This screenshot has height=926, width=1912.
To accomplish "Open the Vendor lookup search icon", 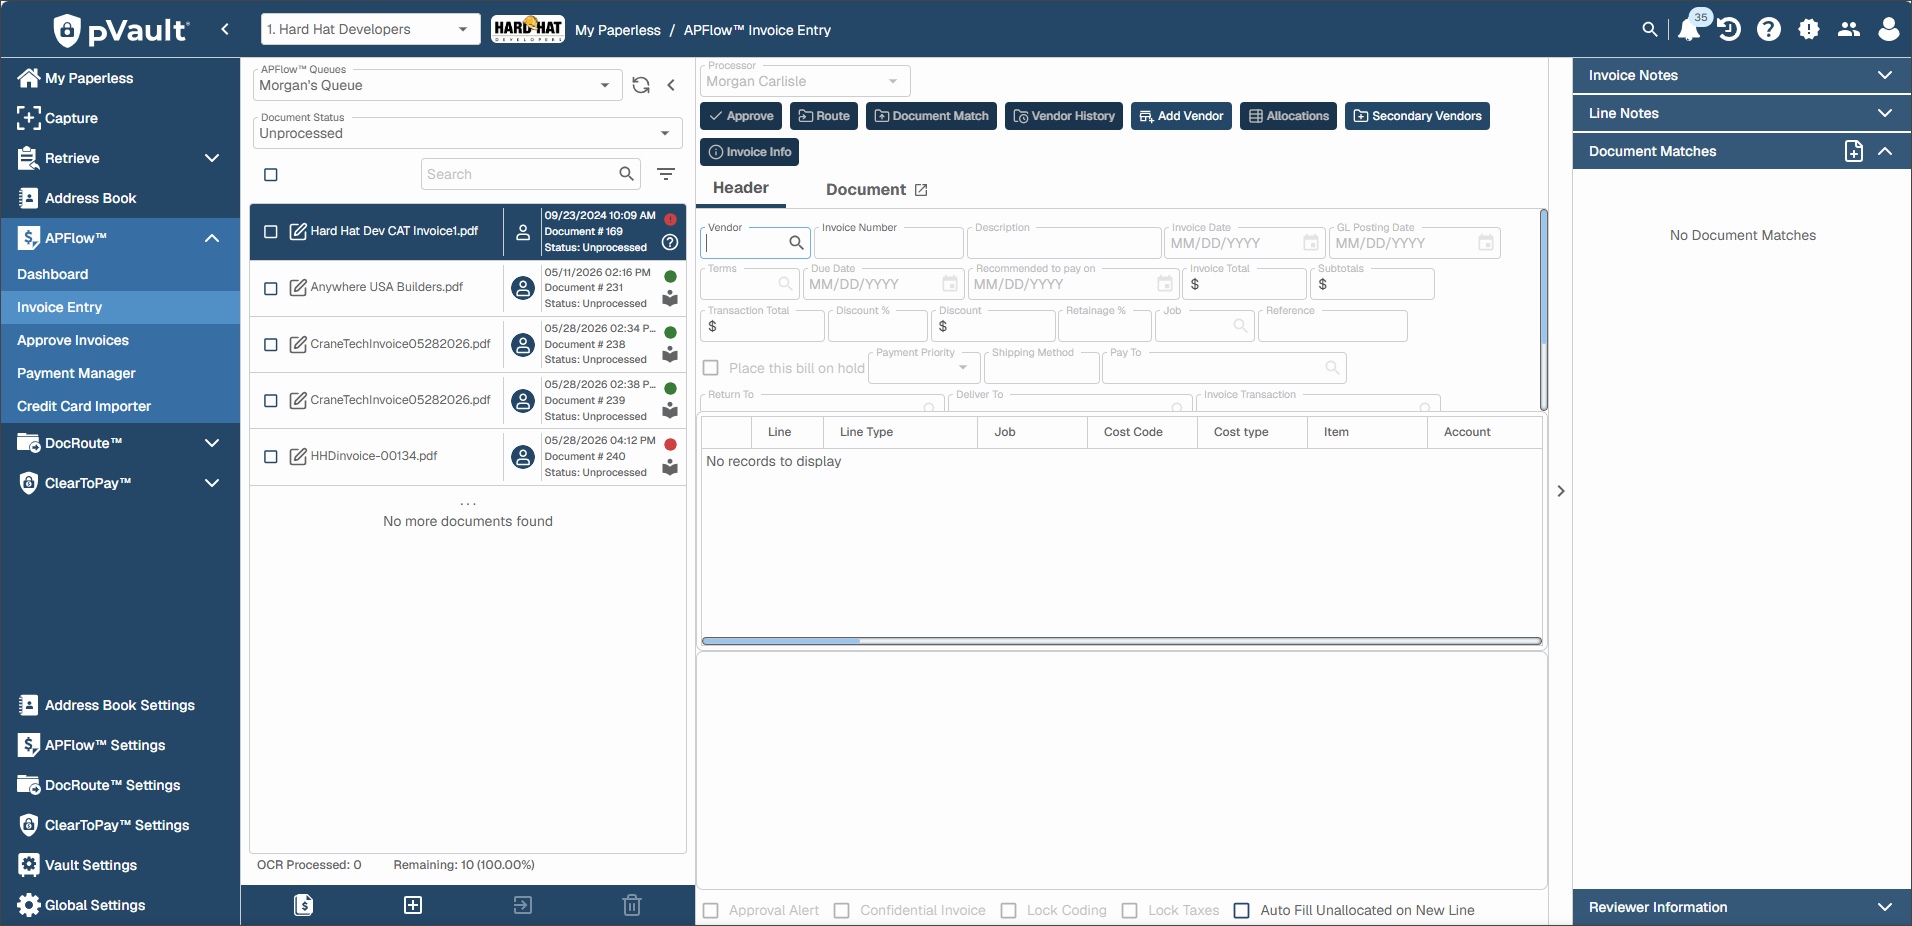I will pyautogui.click(x=796, y=242).
